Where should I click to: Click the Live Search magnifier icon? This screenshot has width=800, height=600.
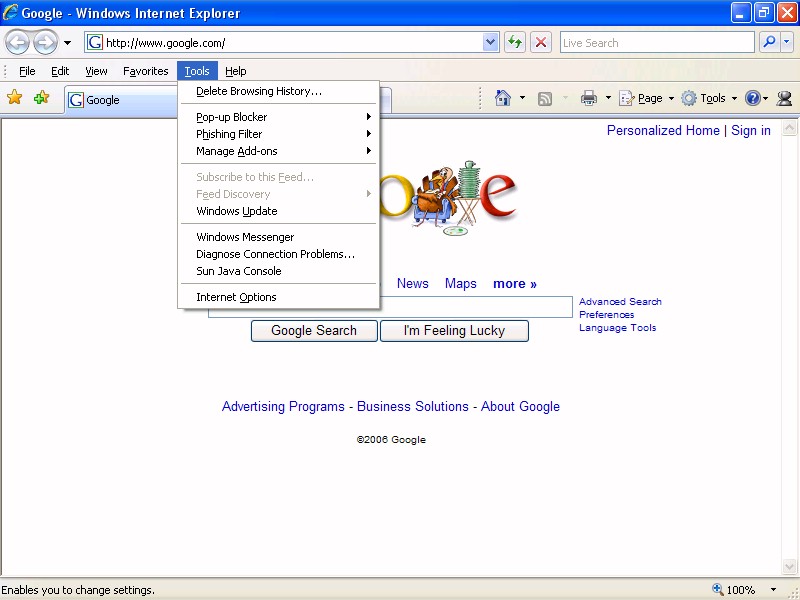point(769,42)
